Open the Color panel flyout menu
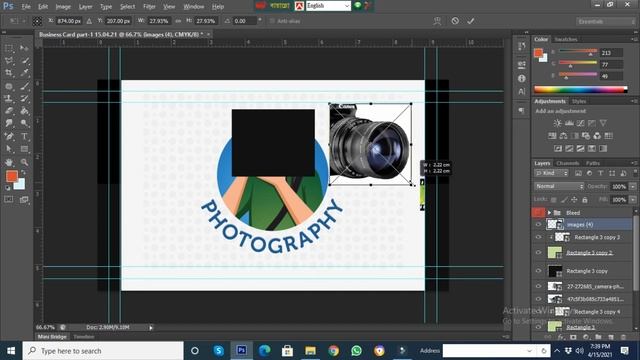640x360 pixels. pyautogui.click(x=634, y=40)
